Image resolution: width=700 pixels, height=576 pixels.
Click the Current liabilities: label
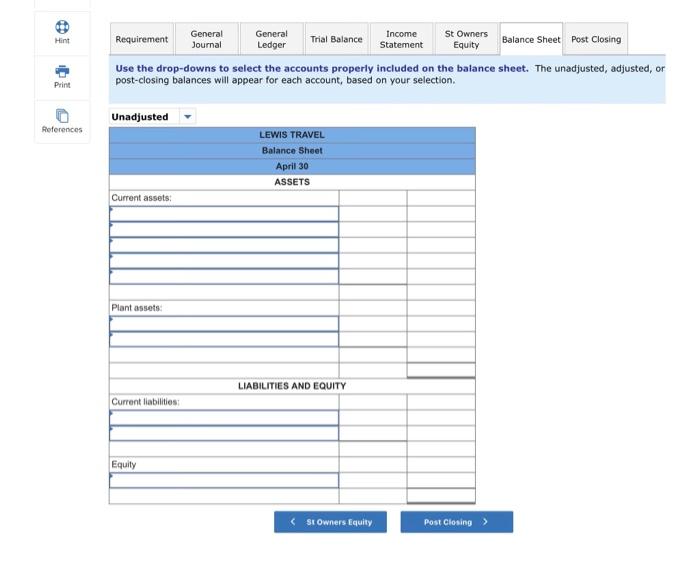(145, 402)
